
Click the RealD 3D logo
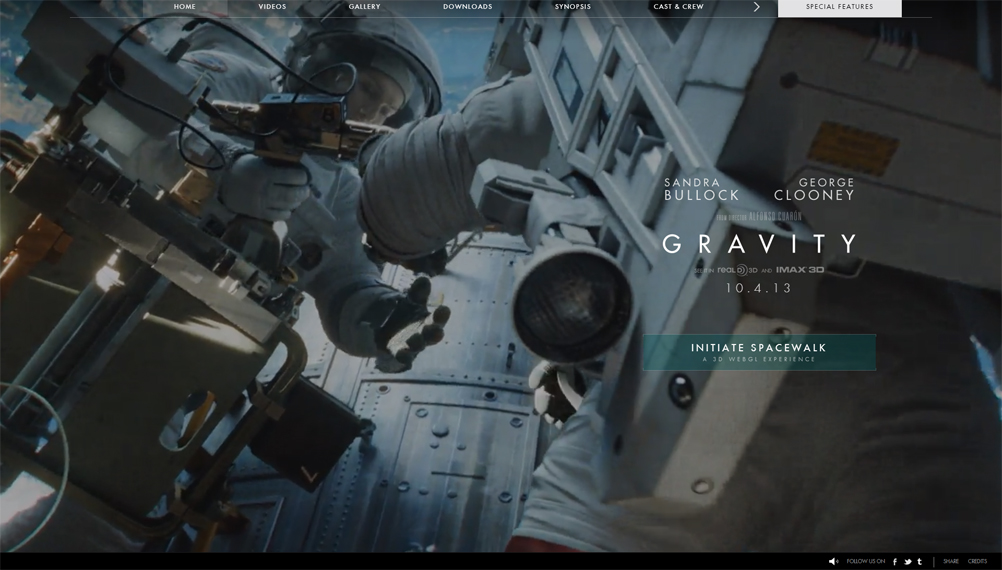pyautogui.click(x=737, y=270)
